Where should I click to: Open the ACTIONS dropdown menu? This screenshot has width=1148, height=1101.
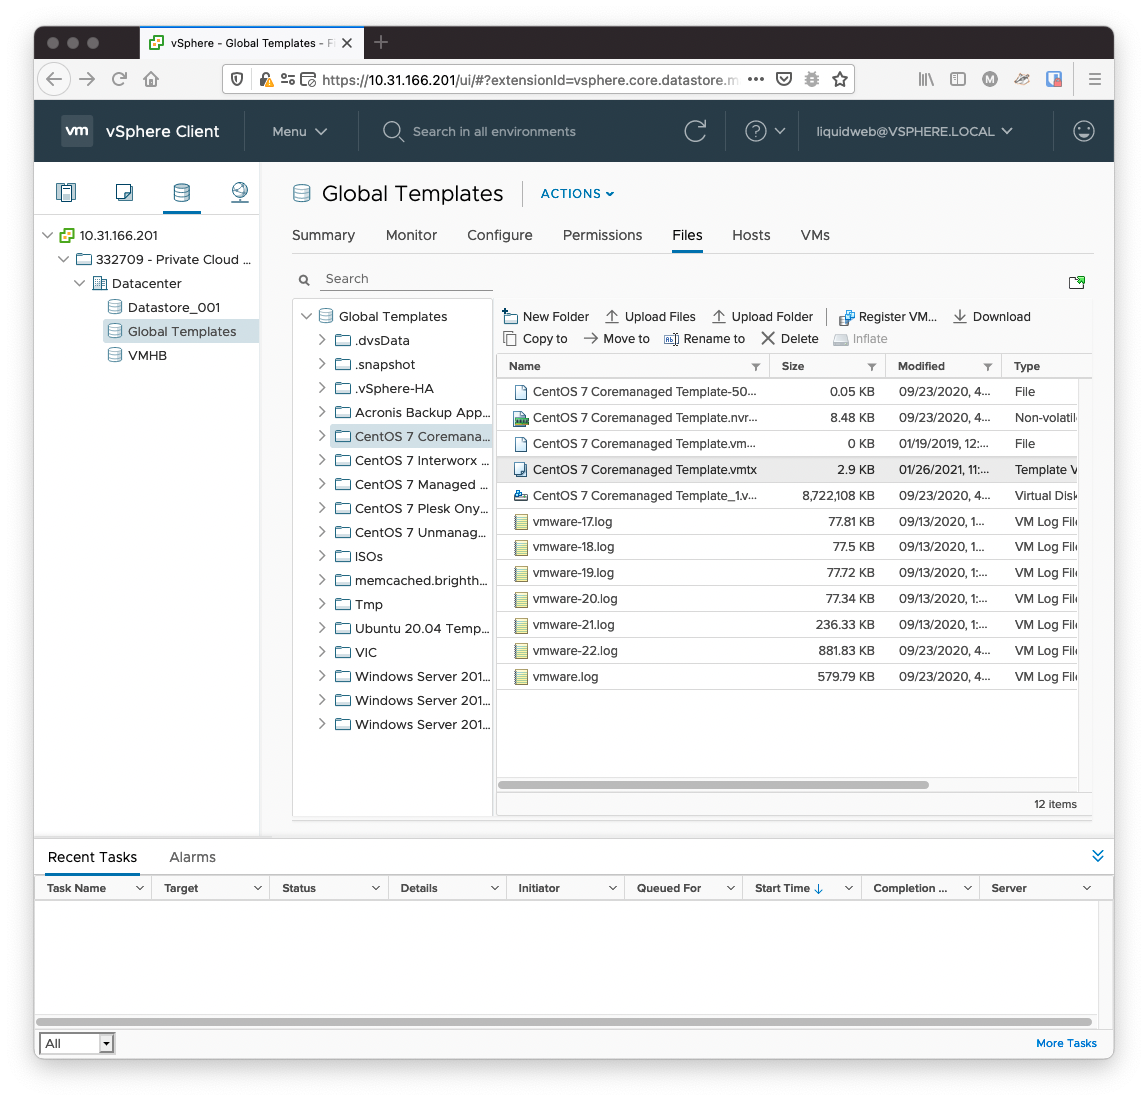577,194
